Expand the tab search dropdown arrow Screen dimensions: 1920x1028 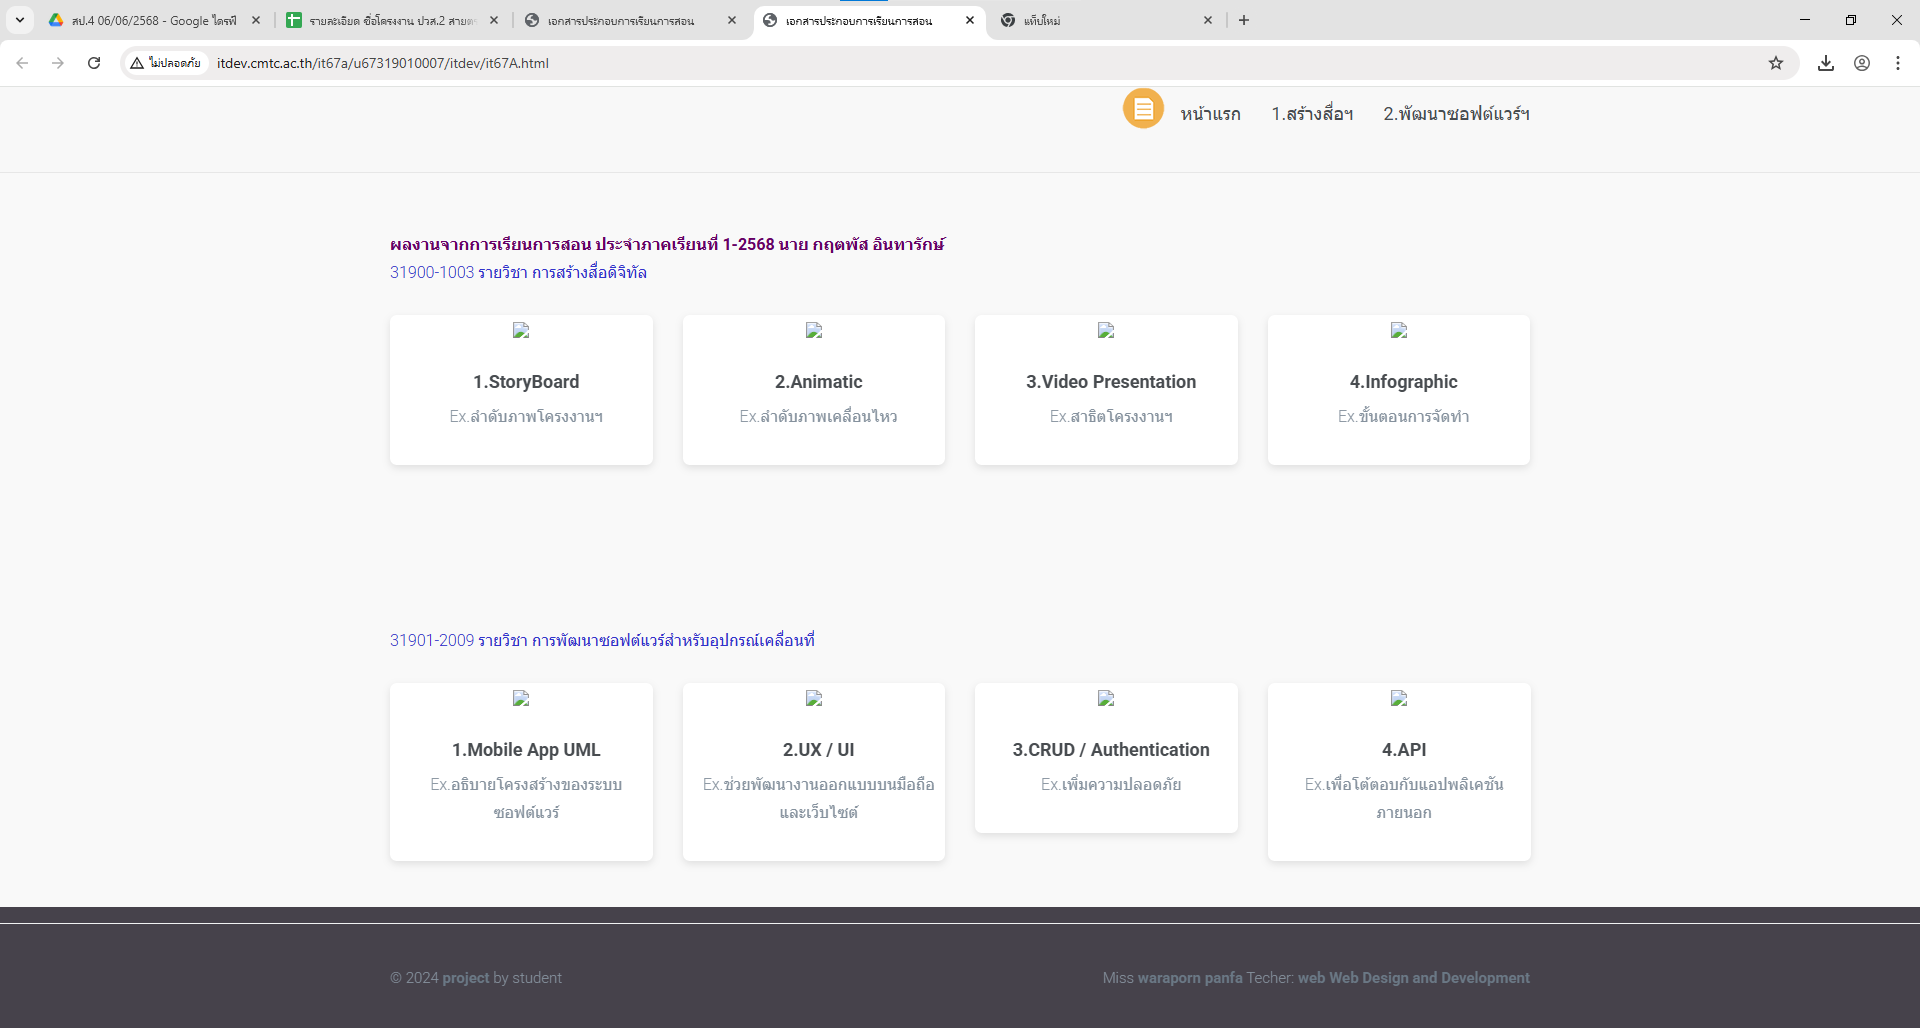tap(20, 20)
